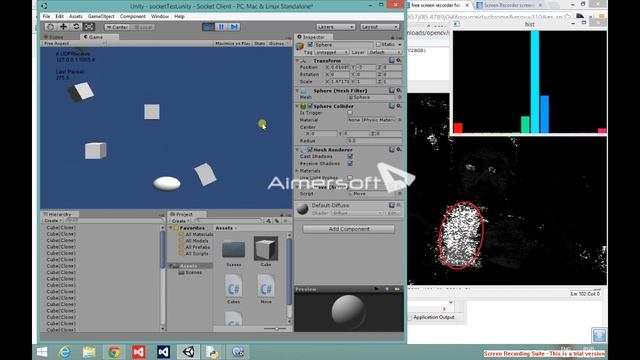
Task: Open the Help menu
Action: click(179, 16)
